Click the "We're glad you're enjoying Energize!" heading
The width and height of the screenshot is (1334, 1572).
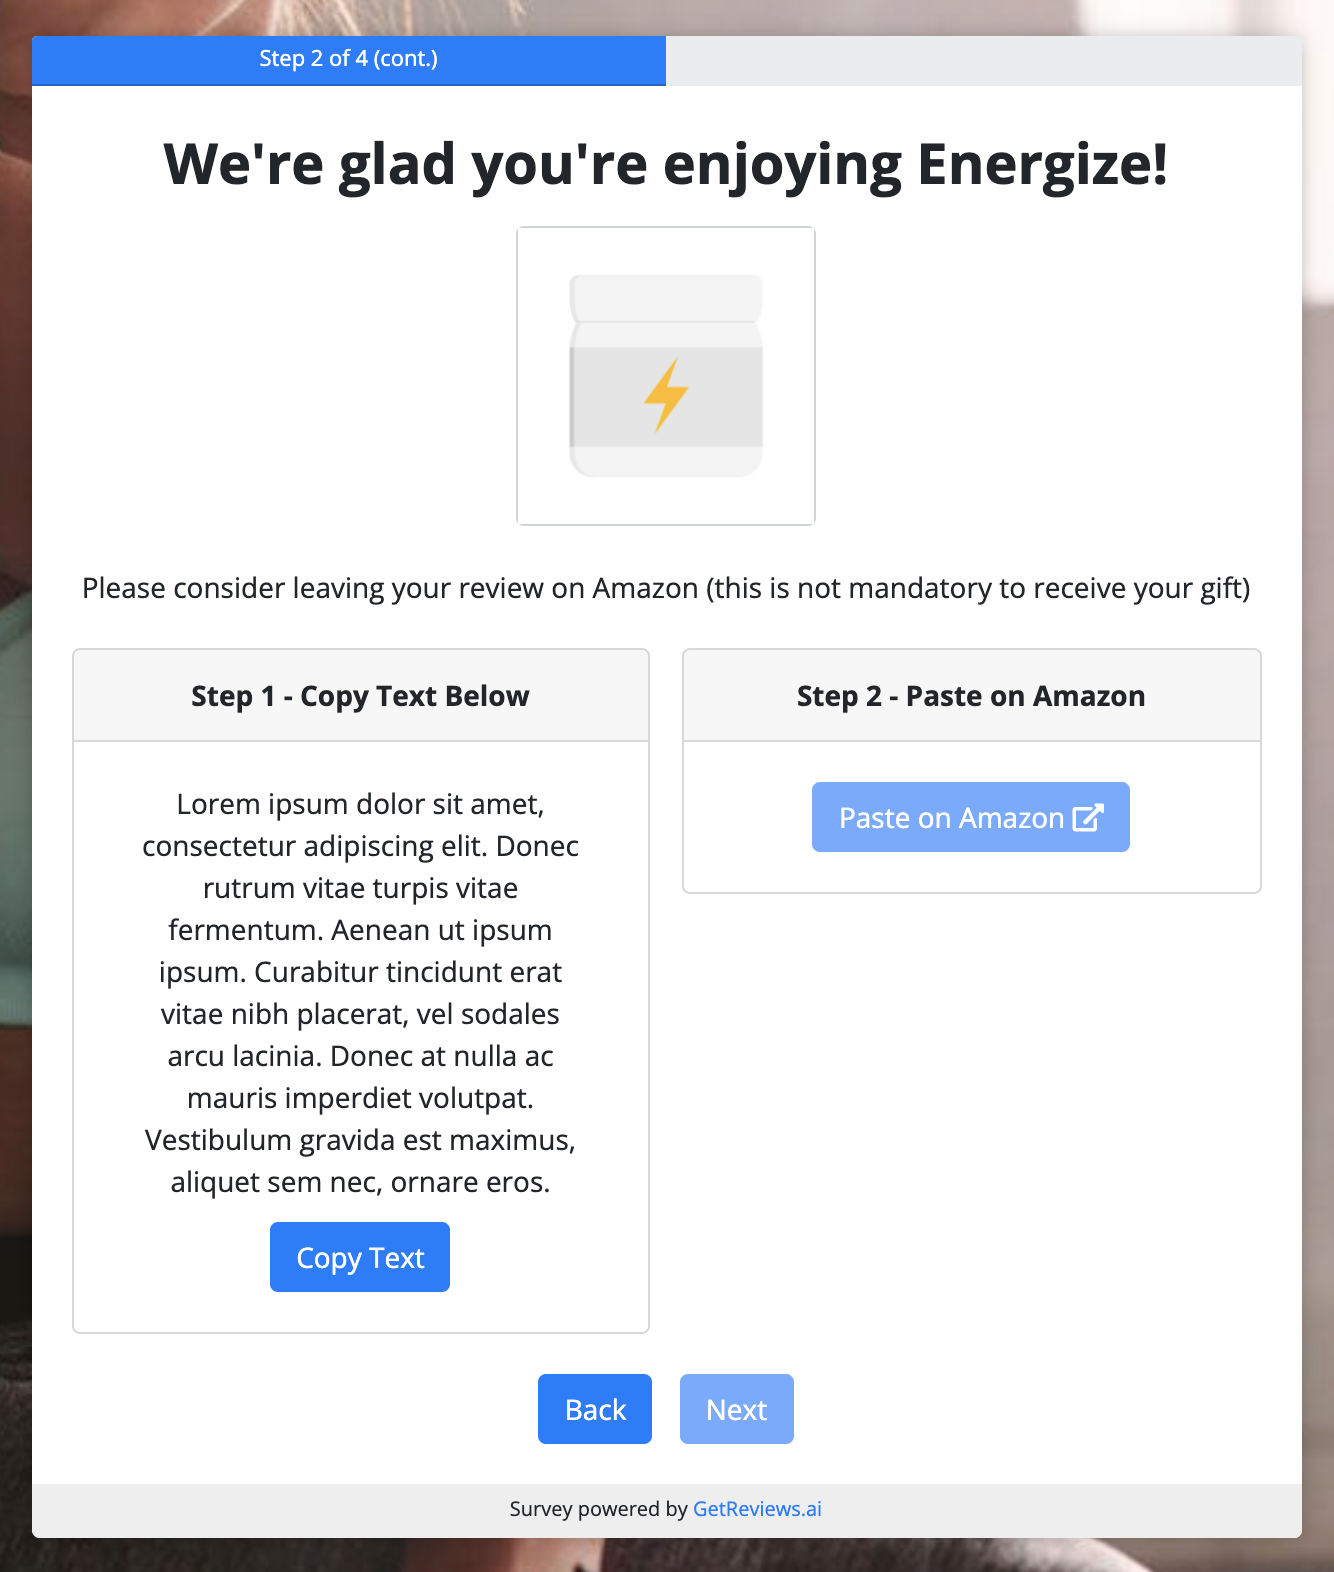click(x=666, y=164)
